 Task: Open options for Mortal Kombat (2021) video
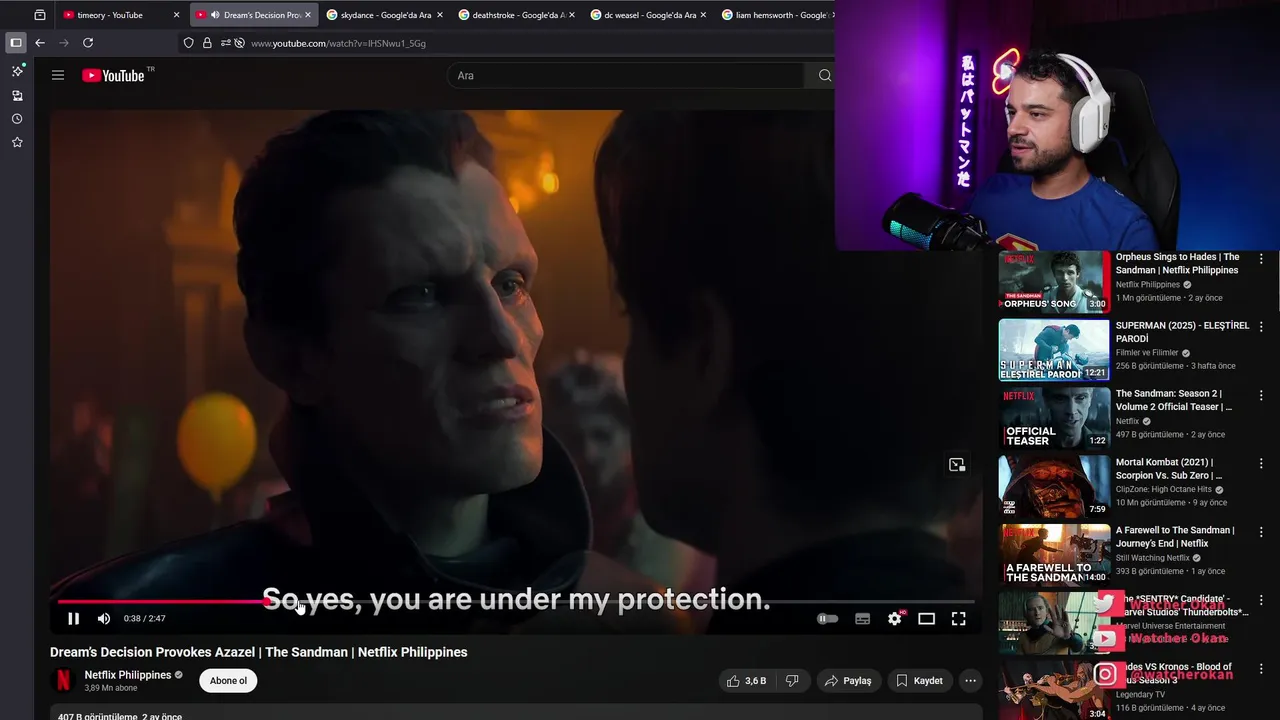1261,463
